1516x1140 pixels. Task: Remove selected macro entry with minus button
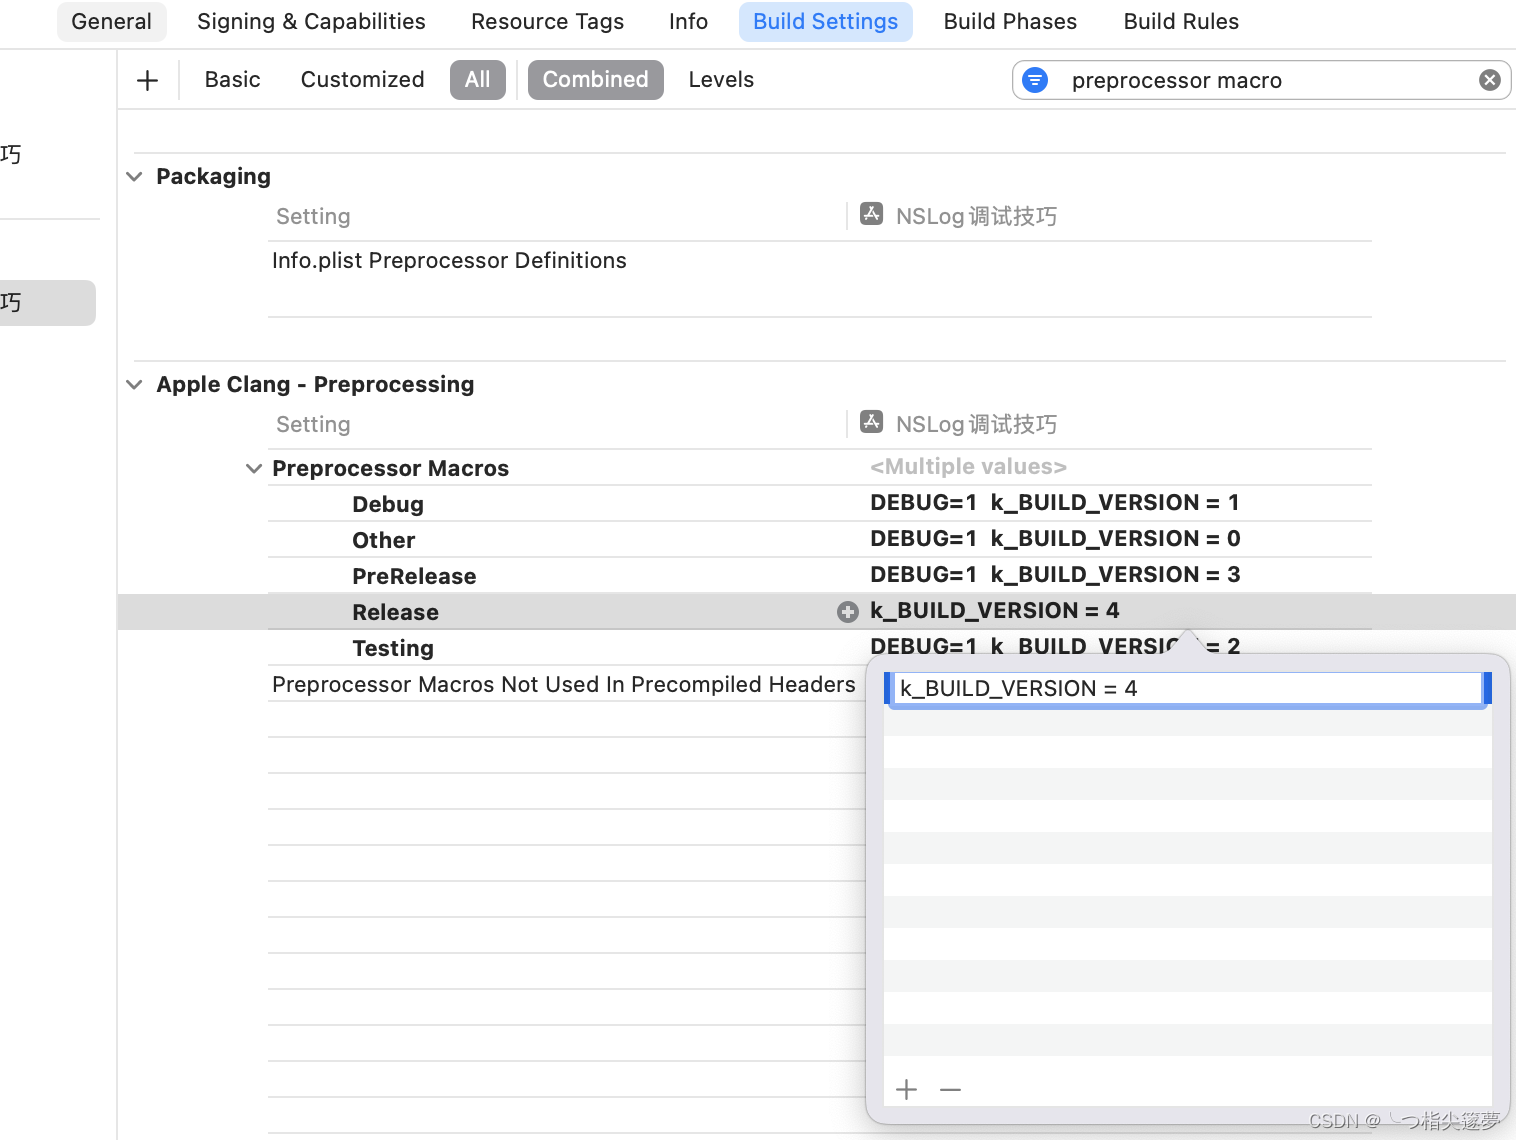pos(951,1089)
